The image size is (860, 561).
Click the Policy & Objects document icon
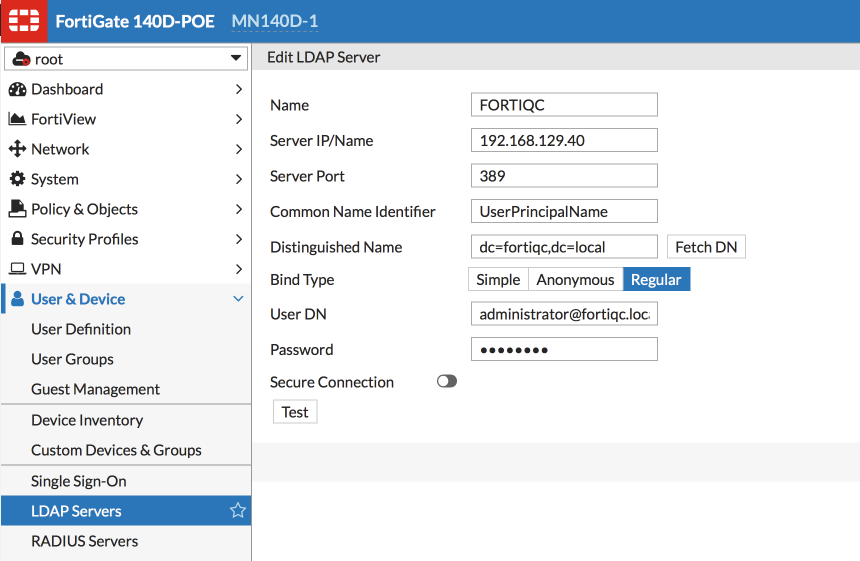[x=18, y=208]
